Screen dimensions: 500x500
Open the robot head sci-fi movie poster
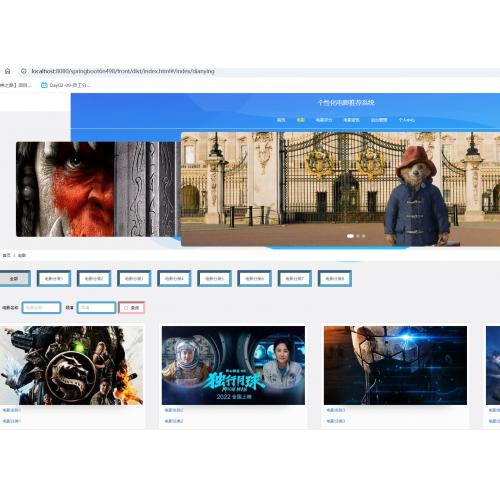pos(395,365)
